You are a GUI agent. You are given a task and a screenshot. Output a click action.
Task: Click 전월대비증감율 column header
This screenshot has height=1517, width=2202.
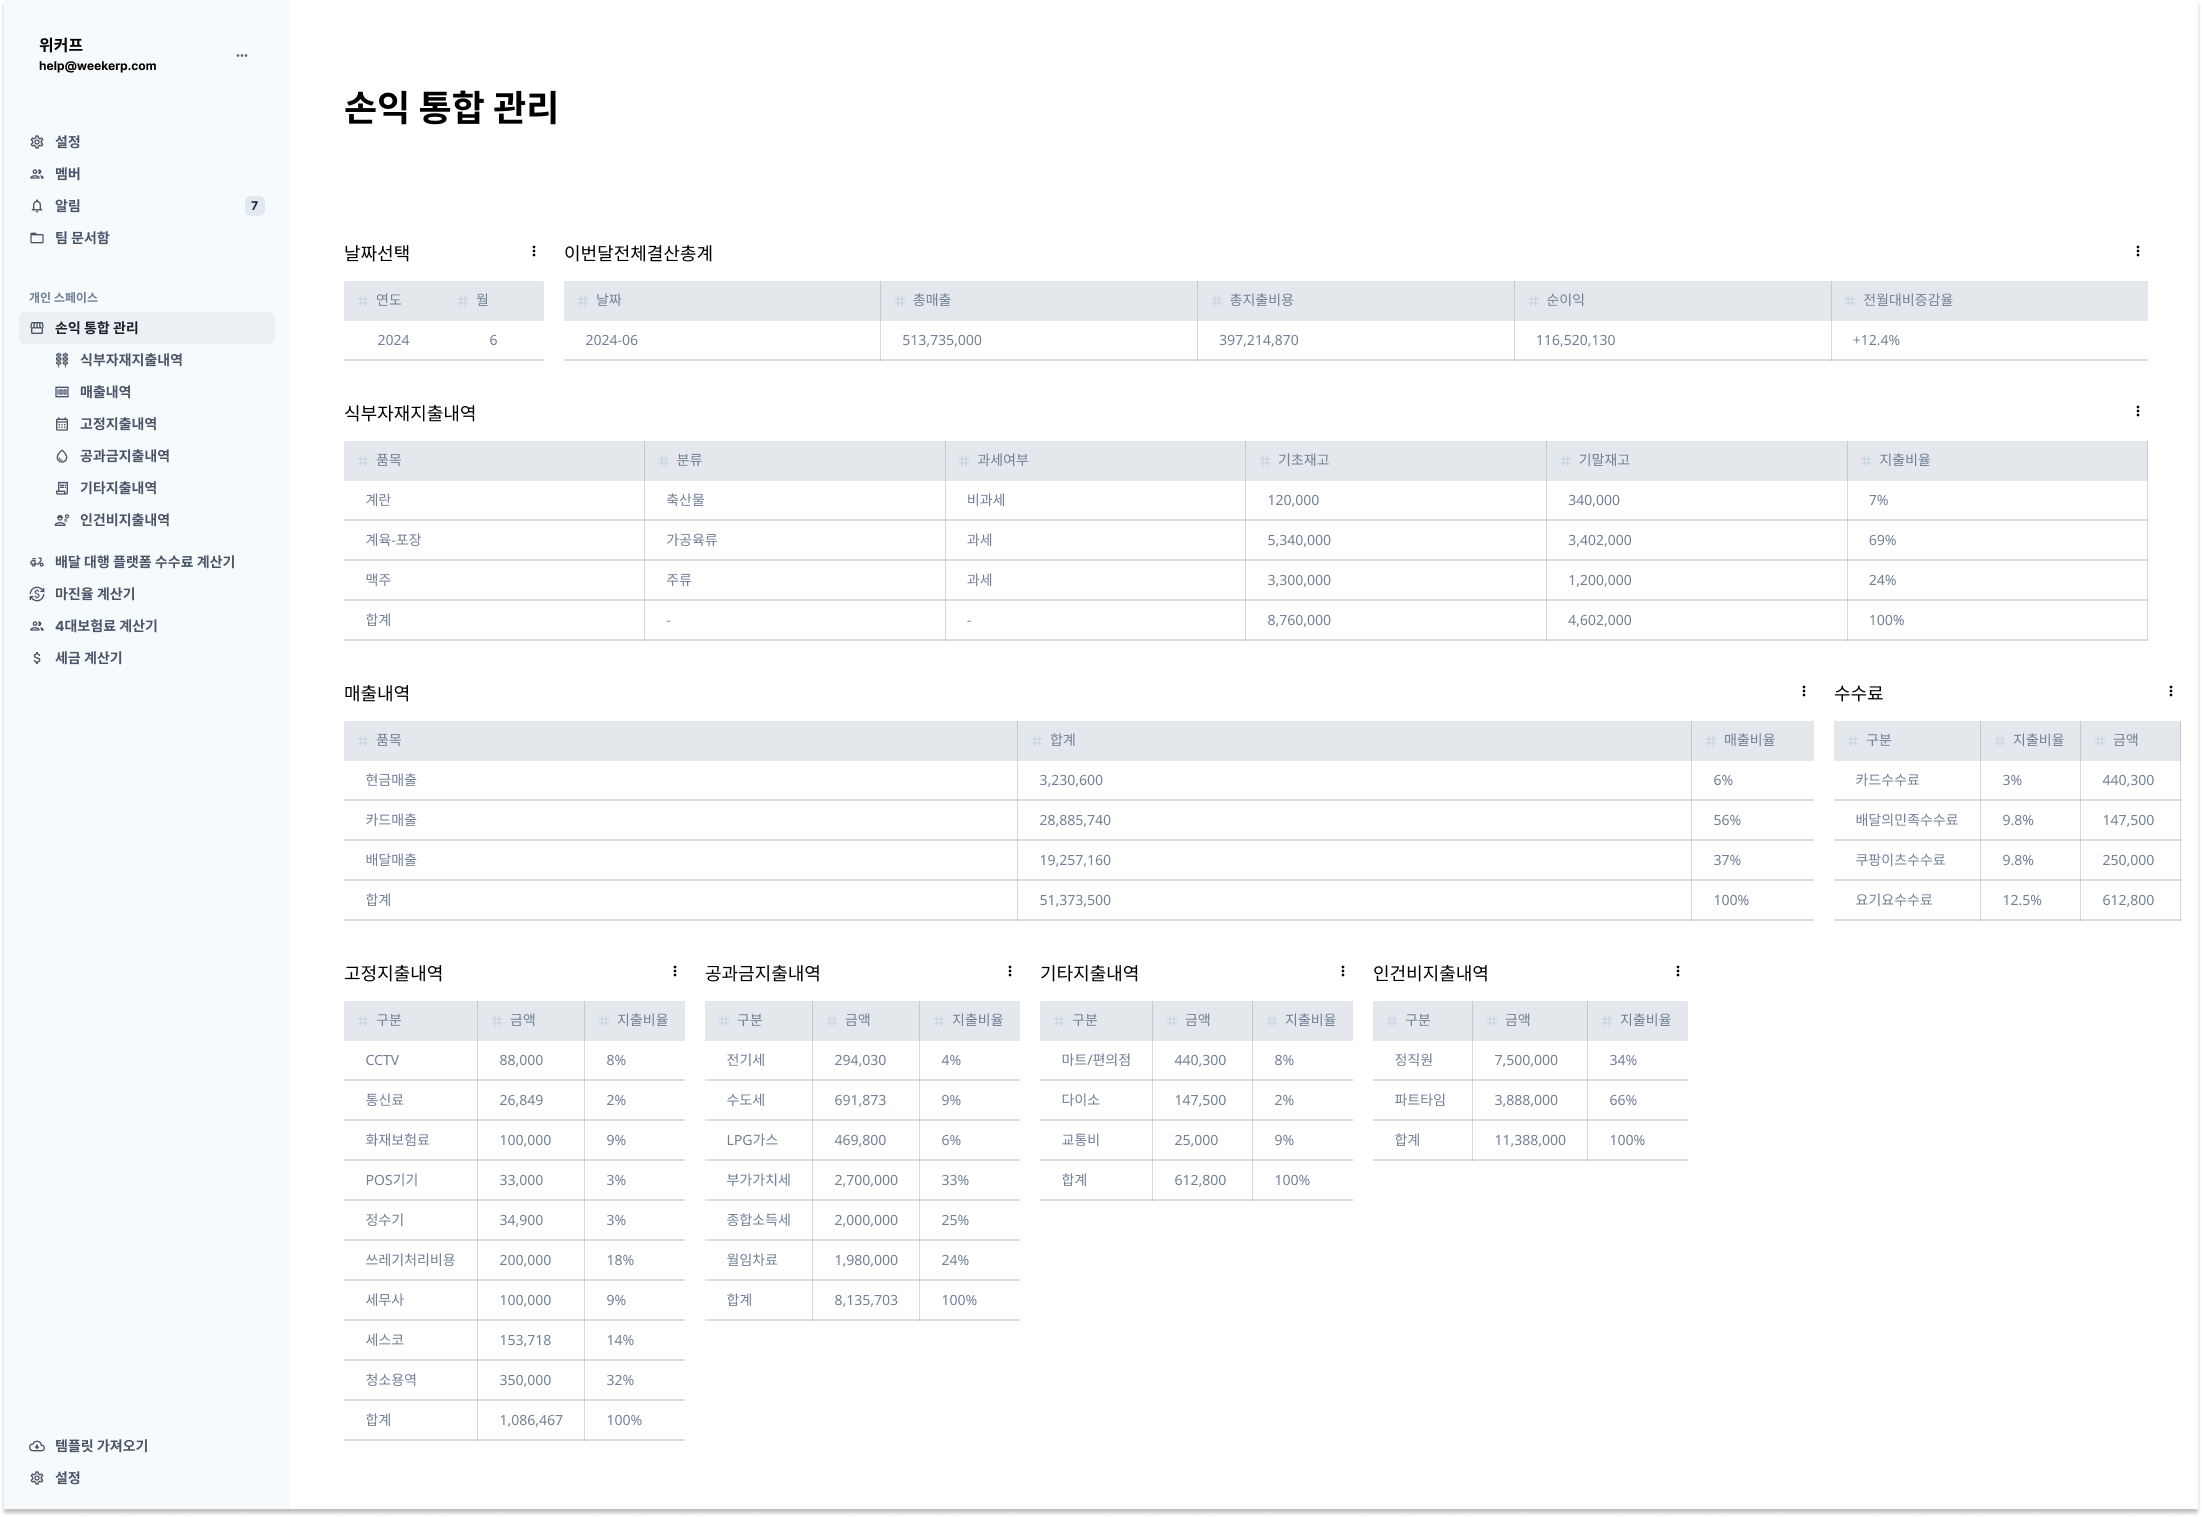tap(1907, 300)
